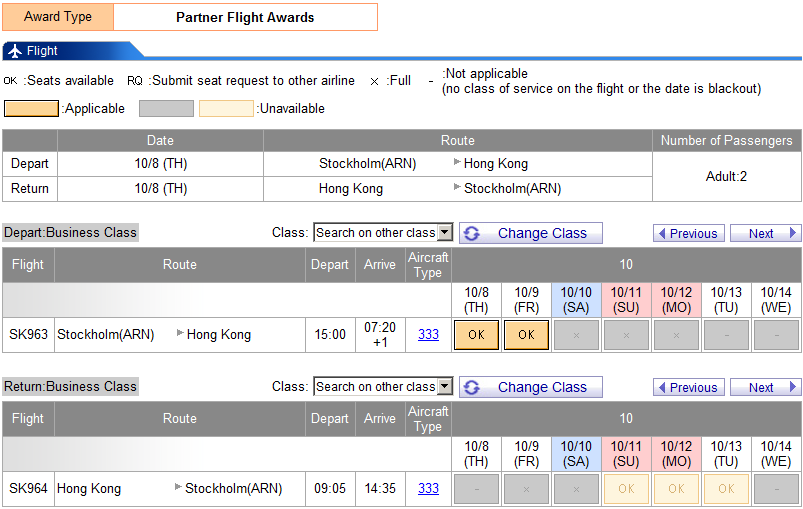The height and width of the screenshot is (509, 803).
Task: Click left arrow on Return Previous button
Action: pos(661,387)
